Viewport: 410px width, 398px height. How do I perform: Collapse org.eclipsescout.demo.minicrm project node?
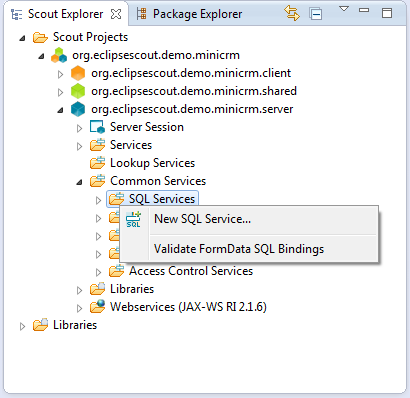(41, 56)
